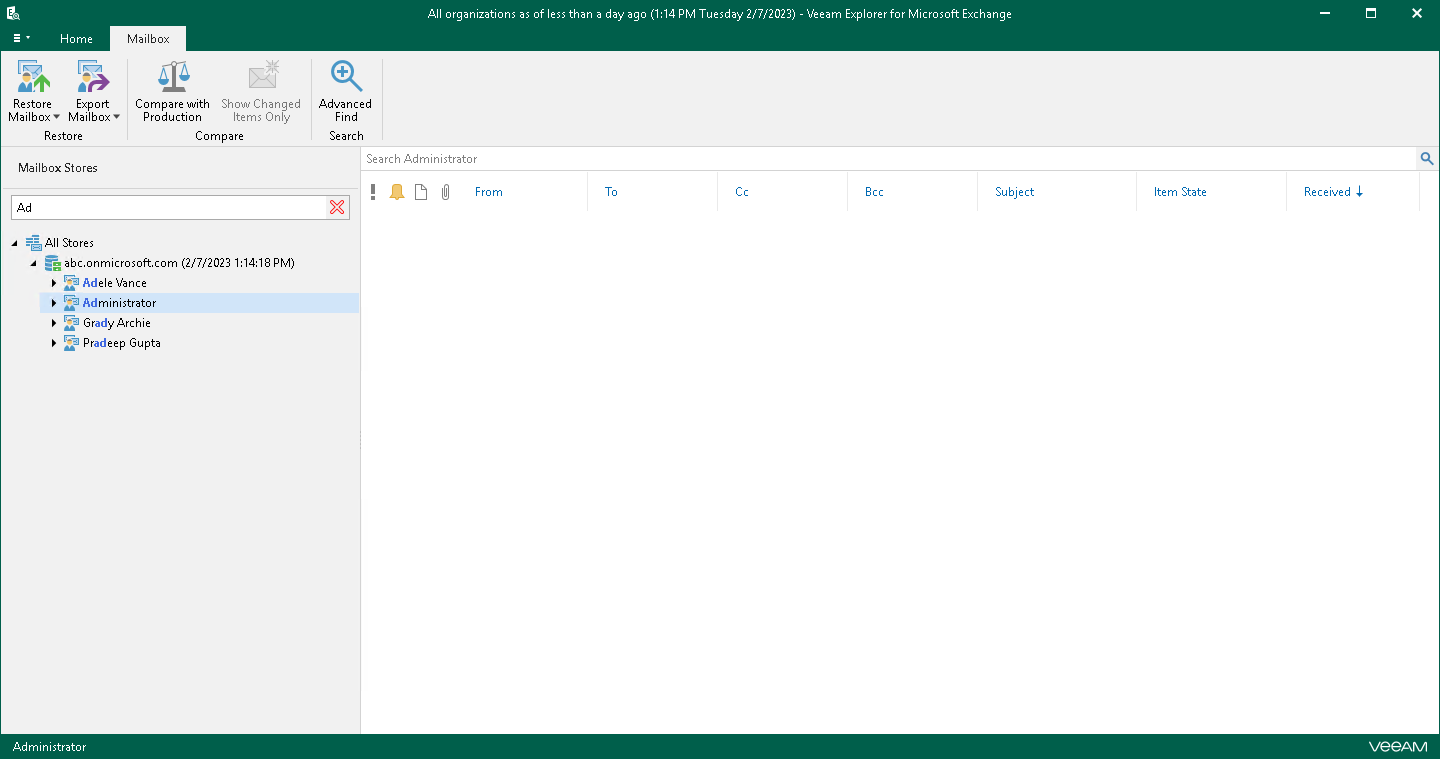Collapse the abc.onmicrosoft.com node
This screenshot has width=1440, height=759.
pyautogui.click(x=34, y=263)
